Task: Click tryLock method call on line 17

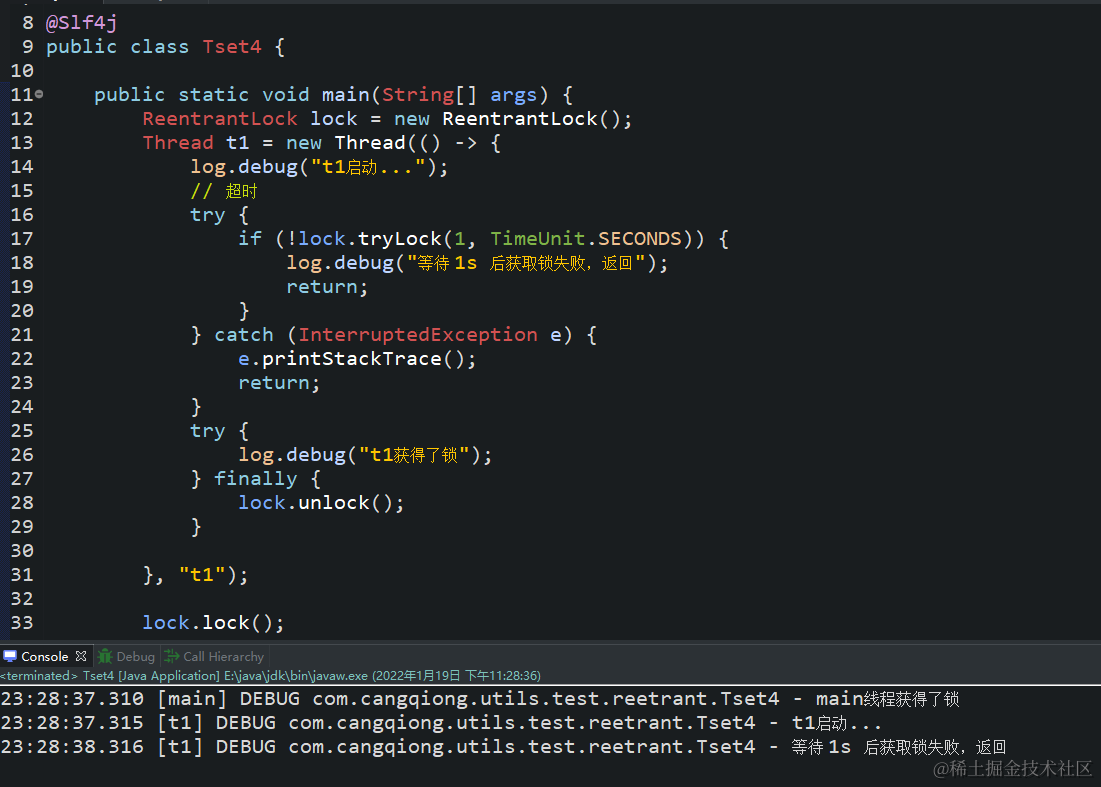Action: tap(400, 239)
